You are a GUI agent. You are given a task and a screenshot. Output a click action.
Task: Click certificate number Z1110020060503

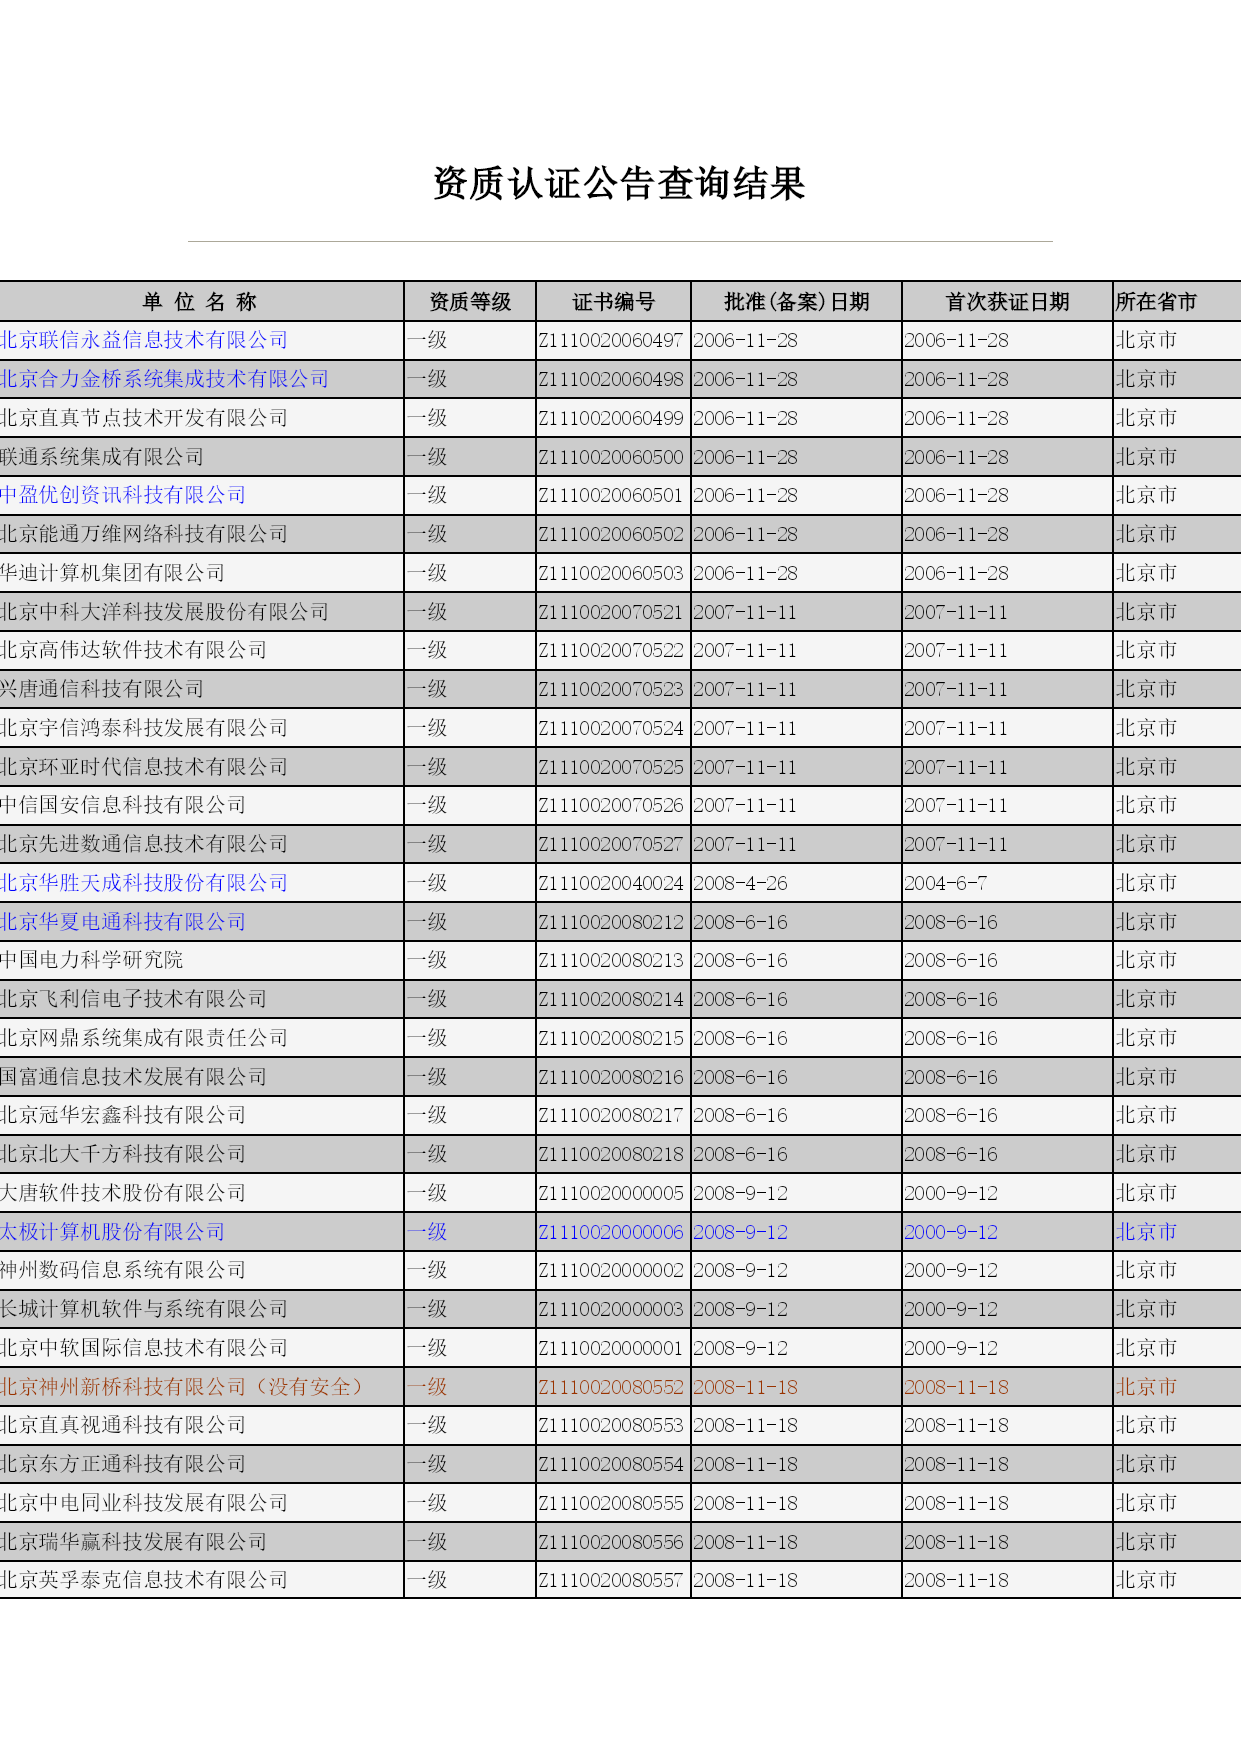(611, 573)
